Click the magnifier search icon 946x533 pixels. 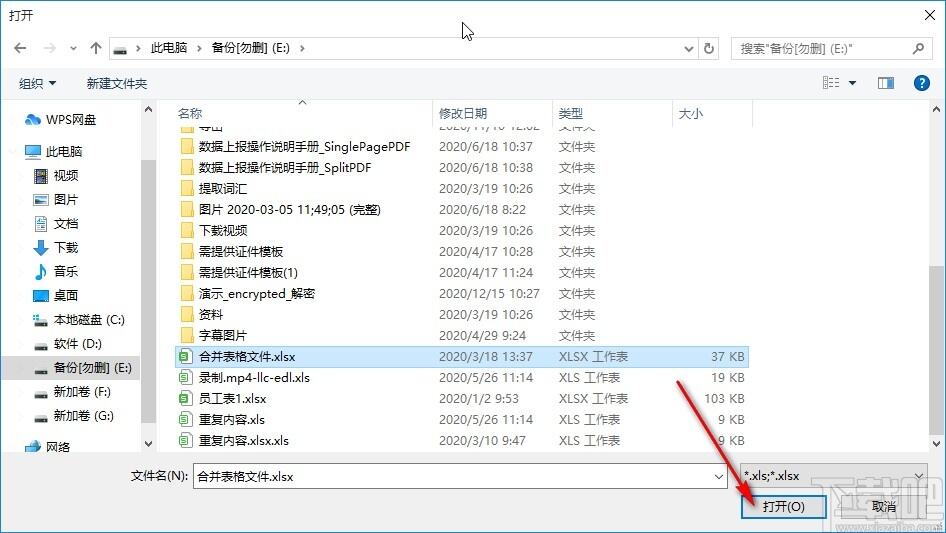click(x=918, y=48)
